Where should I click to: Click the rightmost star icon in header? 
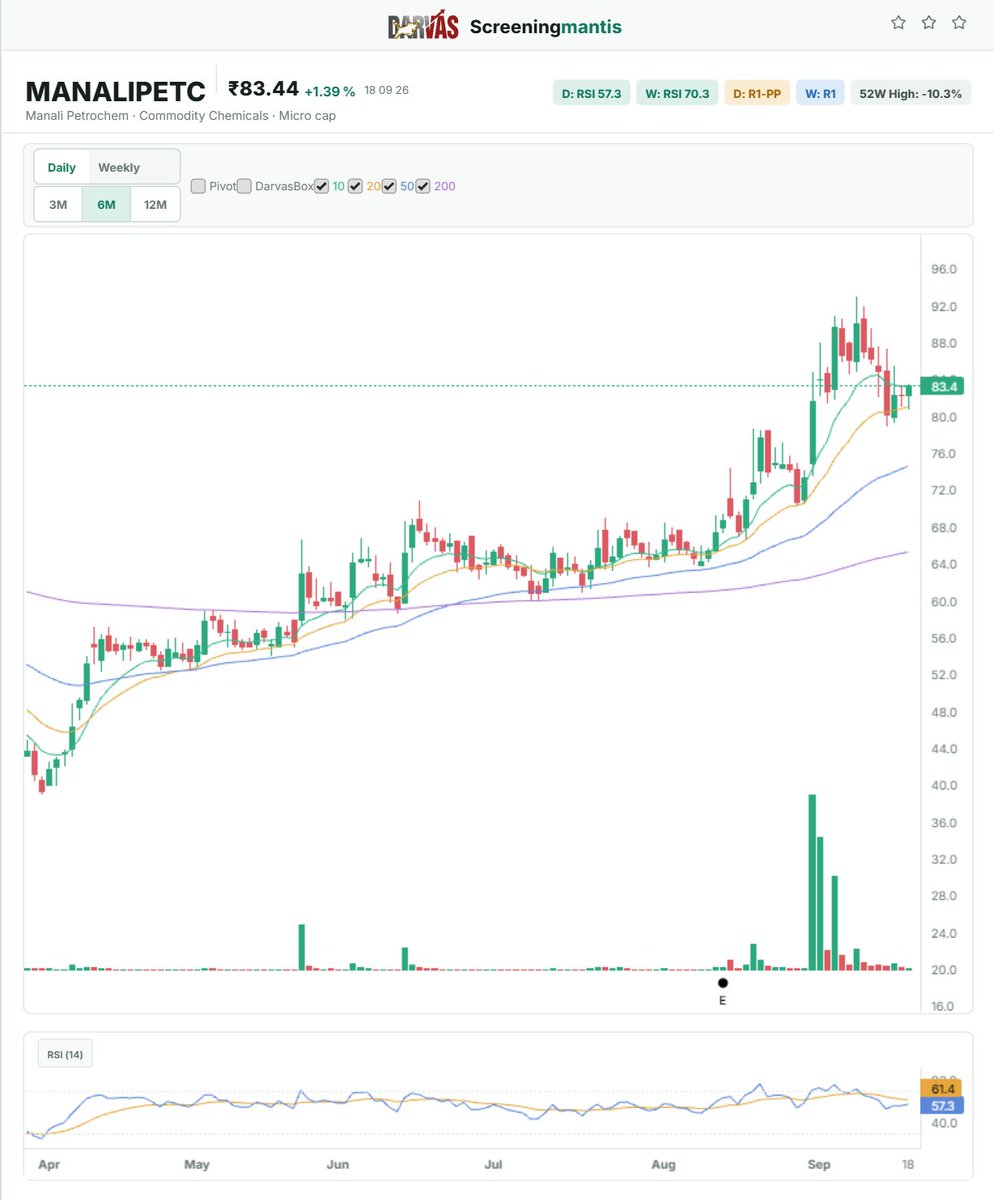pyautogui.click(x=960, y=23)
